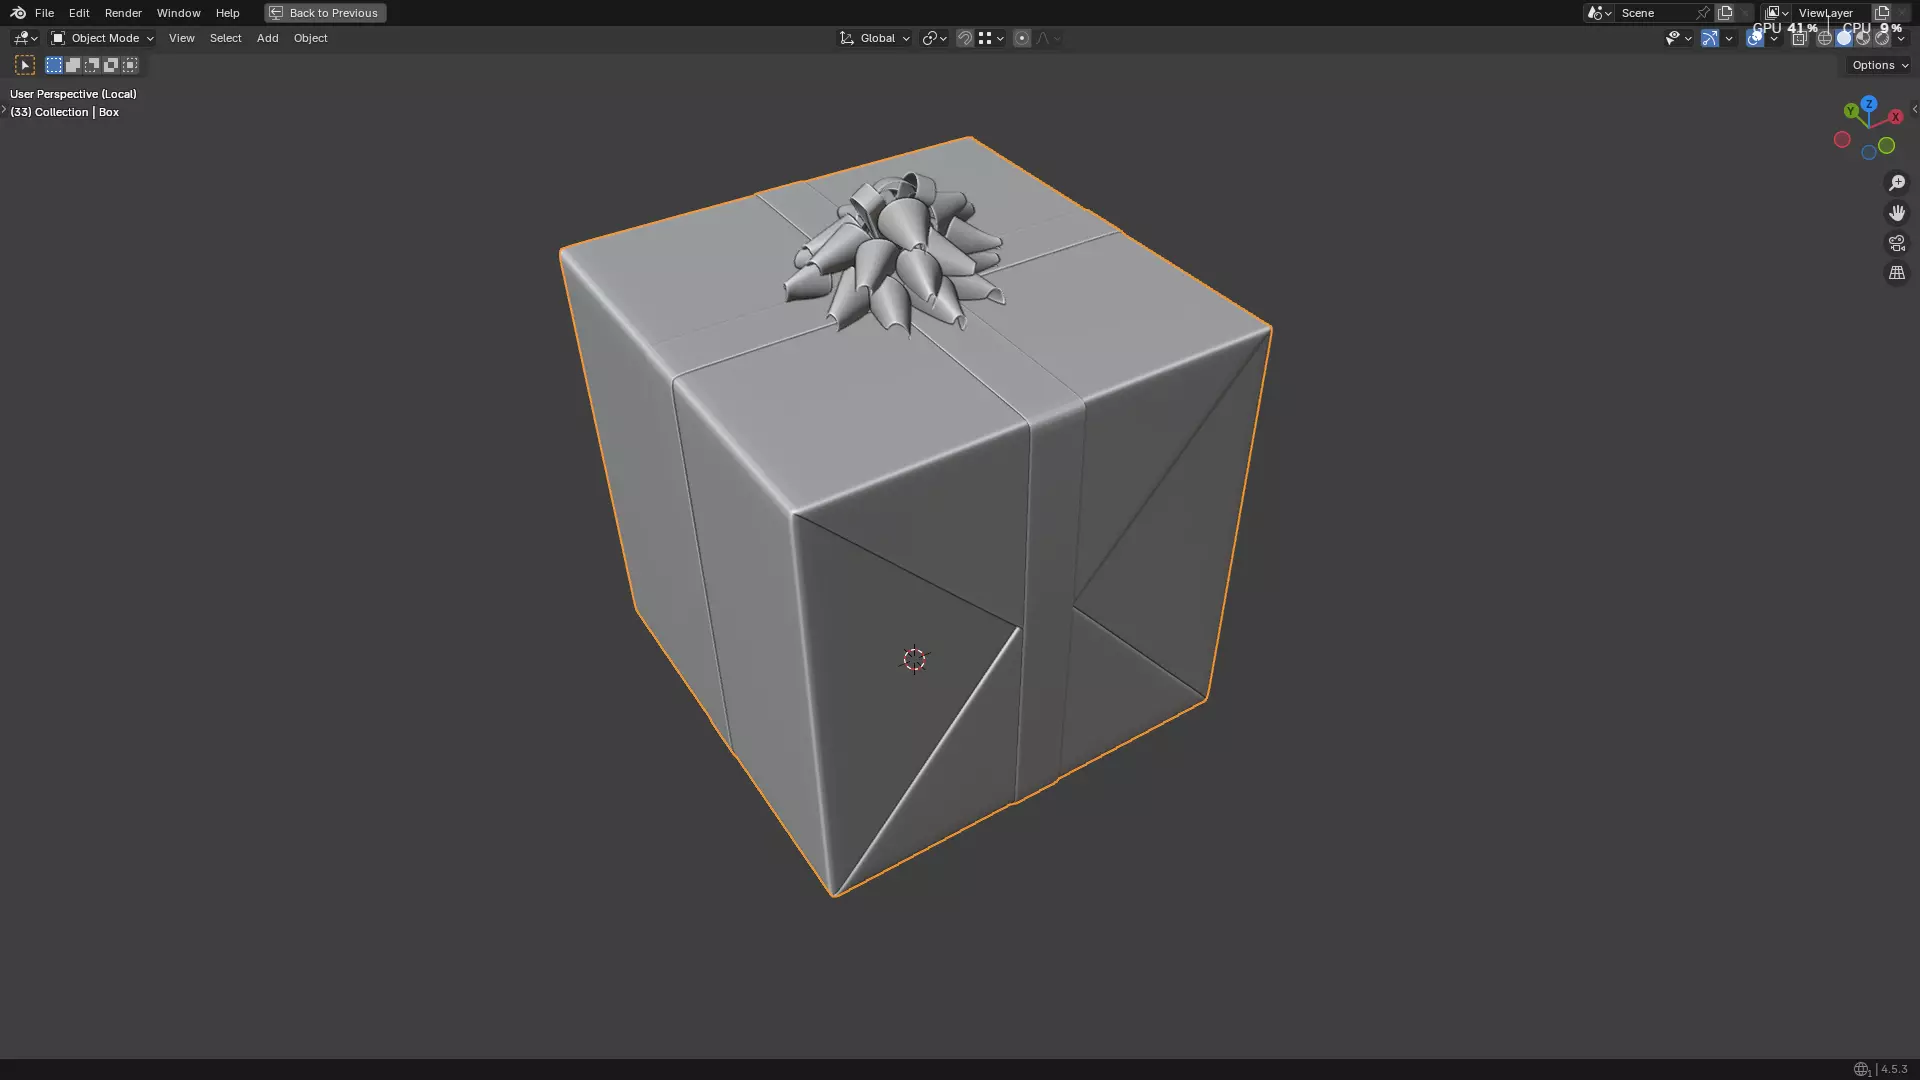Image resolution: width=1920 pixels, height=1080 pixels.
Task: Choose 'Set new selection' mode icon
Action: coord(54,65)
